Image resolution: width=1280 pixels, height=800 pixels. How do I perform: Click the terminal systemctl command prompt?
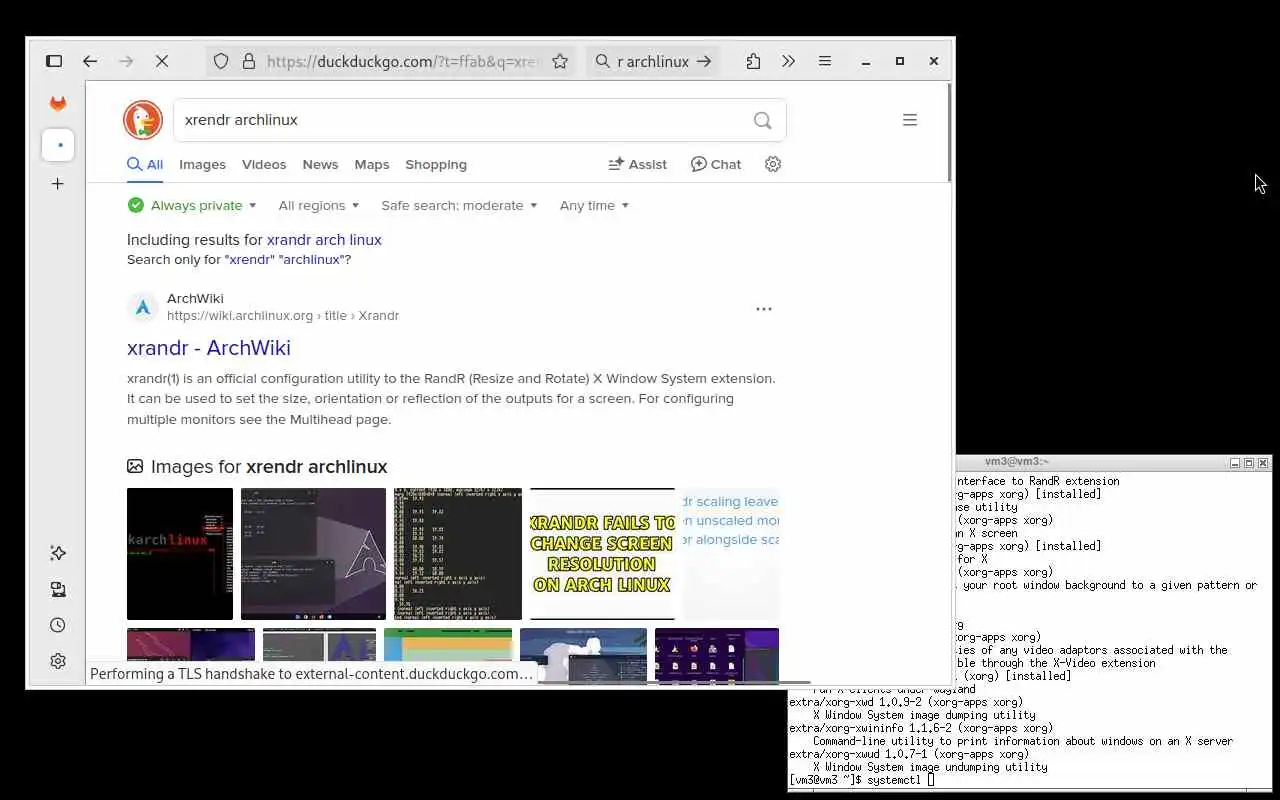862,780
